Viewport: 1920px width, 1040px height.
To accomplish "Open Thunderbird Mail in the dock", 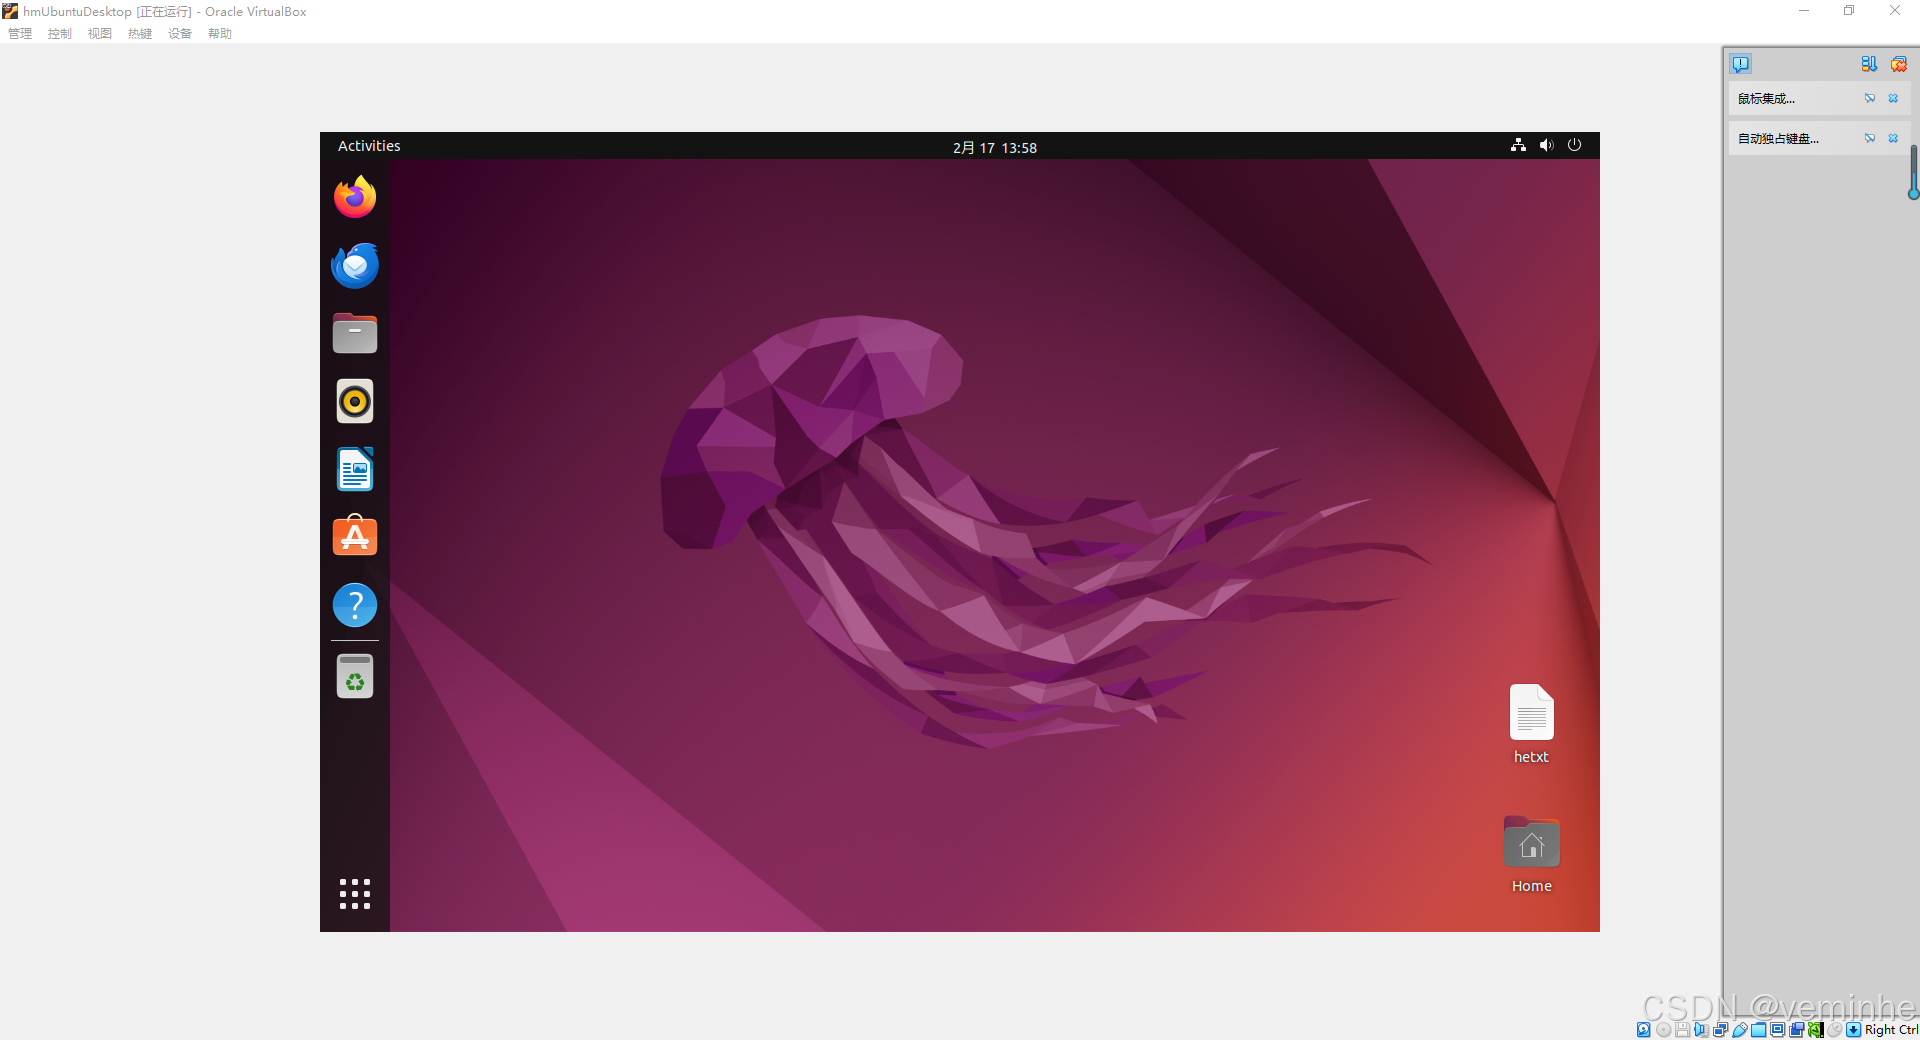I will [x=355, y=265].
